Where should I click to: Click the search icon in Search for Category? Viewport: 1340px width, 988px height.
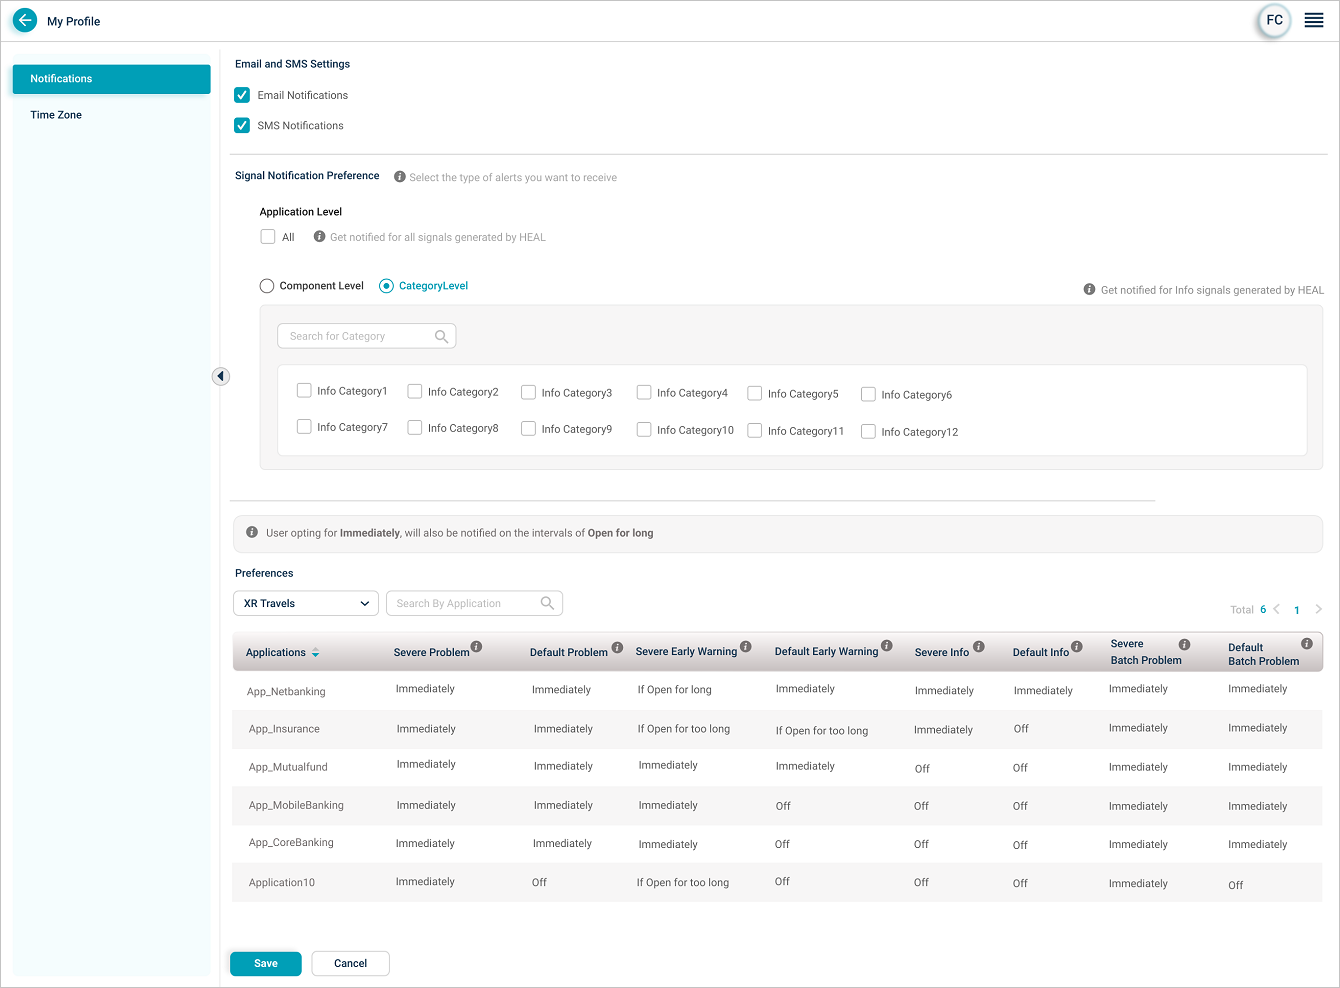pos(441,337)
